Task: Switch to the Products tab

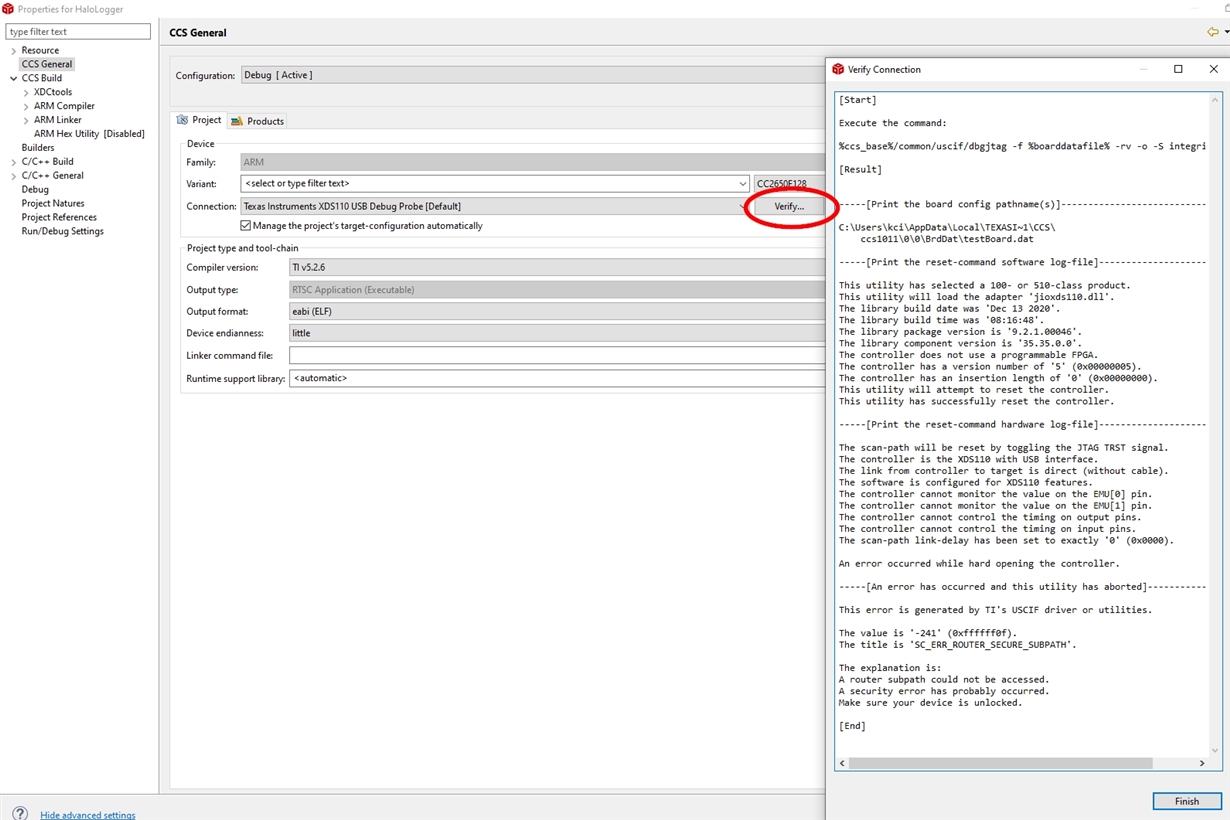Action: 258,121
